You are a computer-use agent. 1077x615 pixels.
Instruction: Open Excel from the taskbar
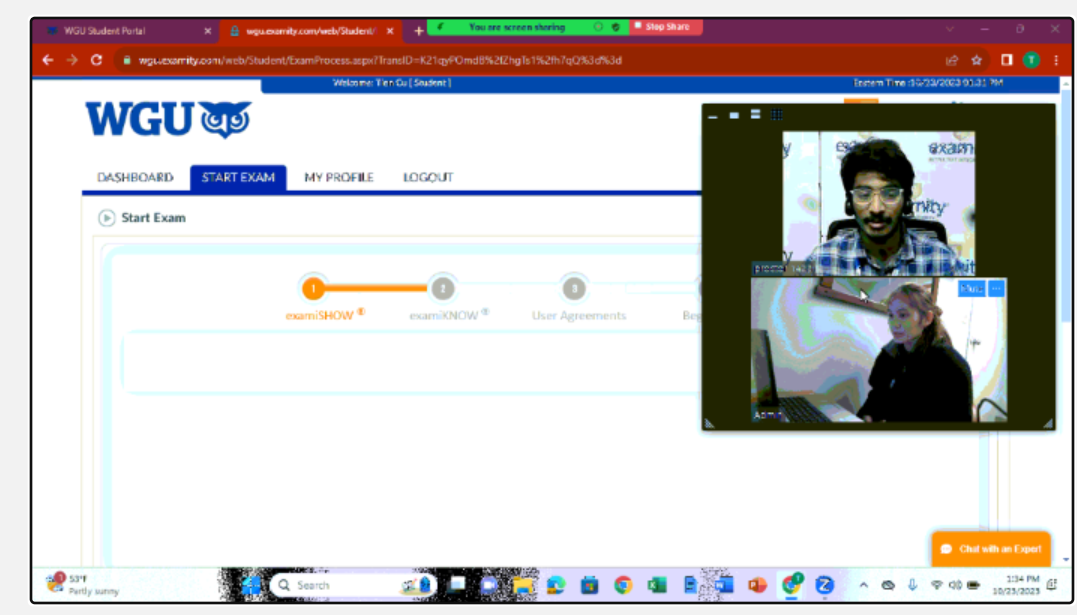click(x=657, y=585)
